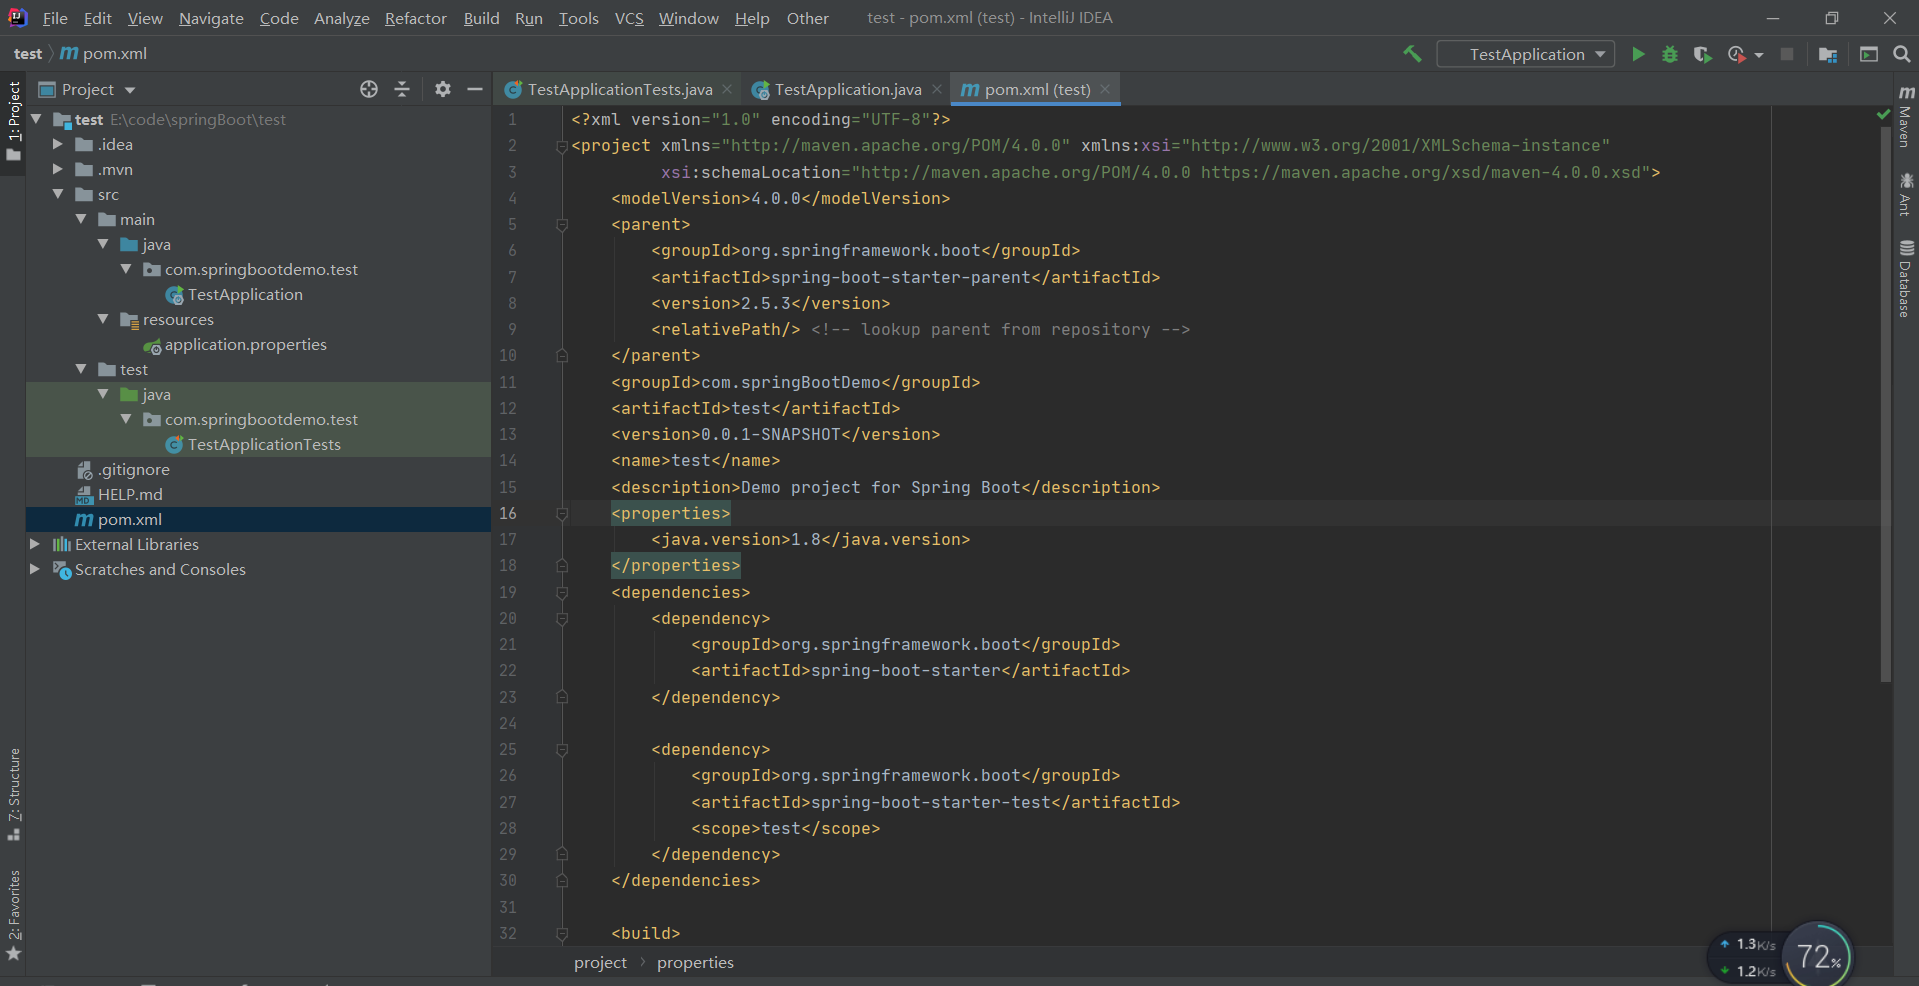Click the green inspection checkmark indicator
Image resolution: width=1919 pixels, height=986 pixels.
1884,116
